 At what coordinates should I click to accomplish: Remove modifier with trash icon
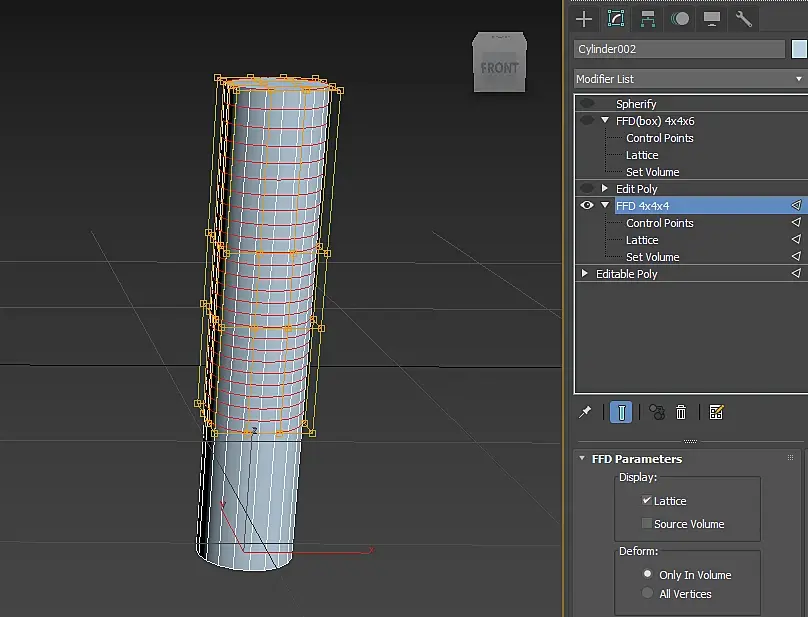(x=681, y=412)
